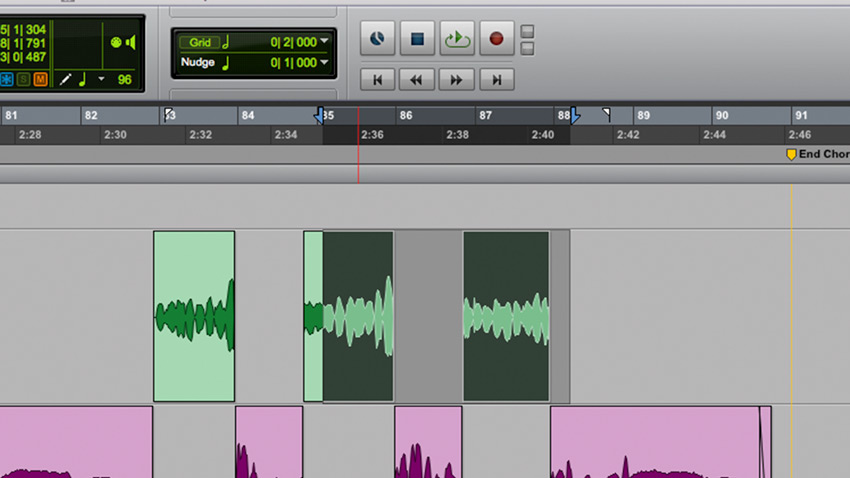
Task: Click 2:40 on the time ruler
Action: click(543, 135)
